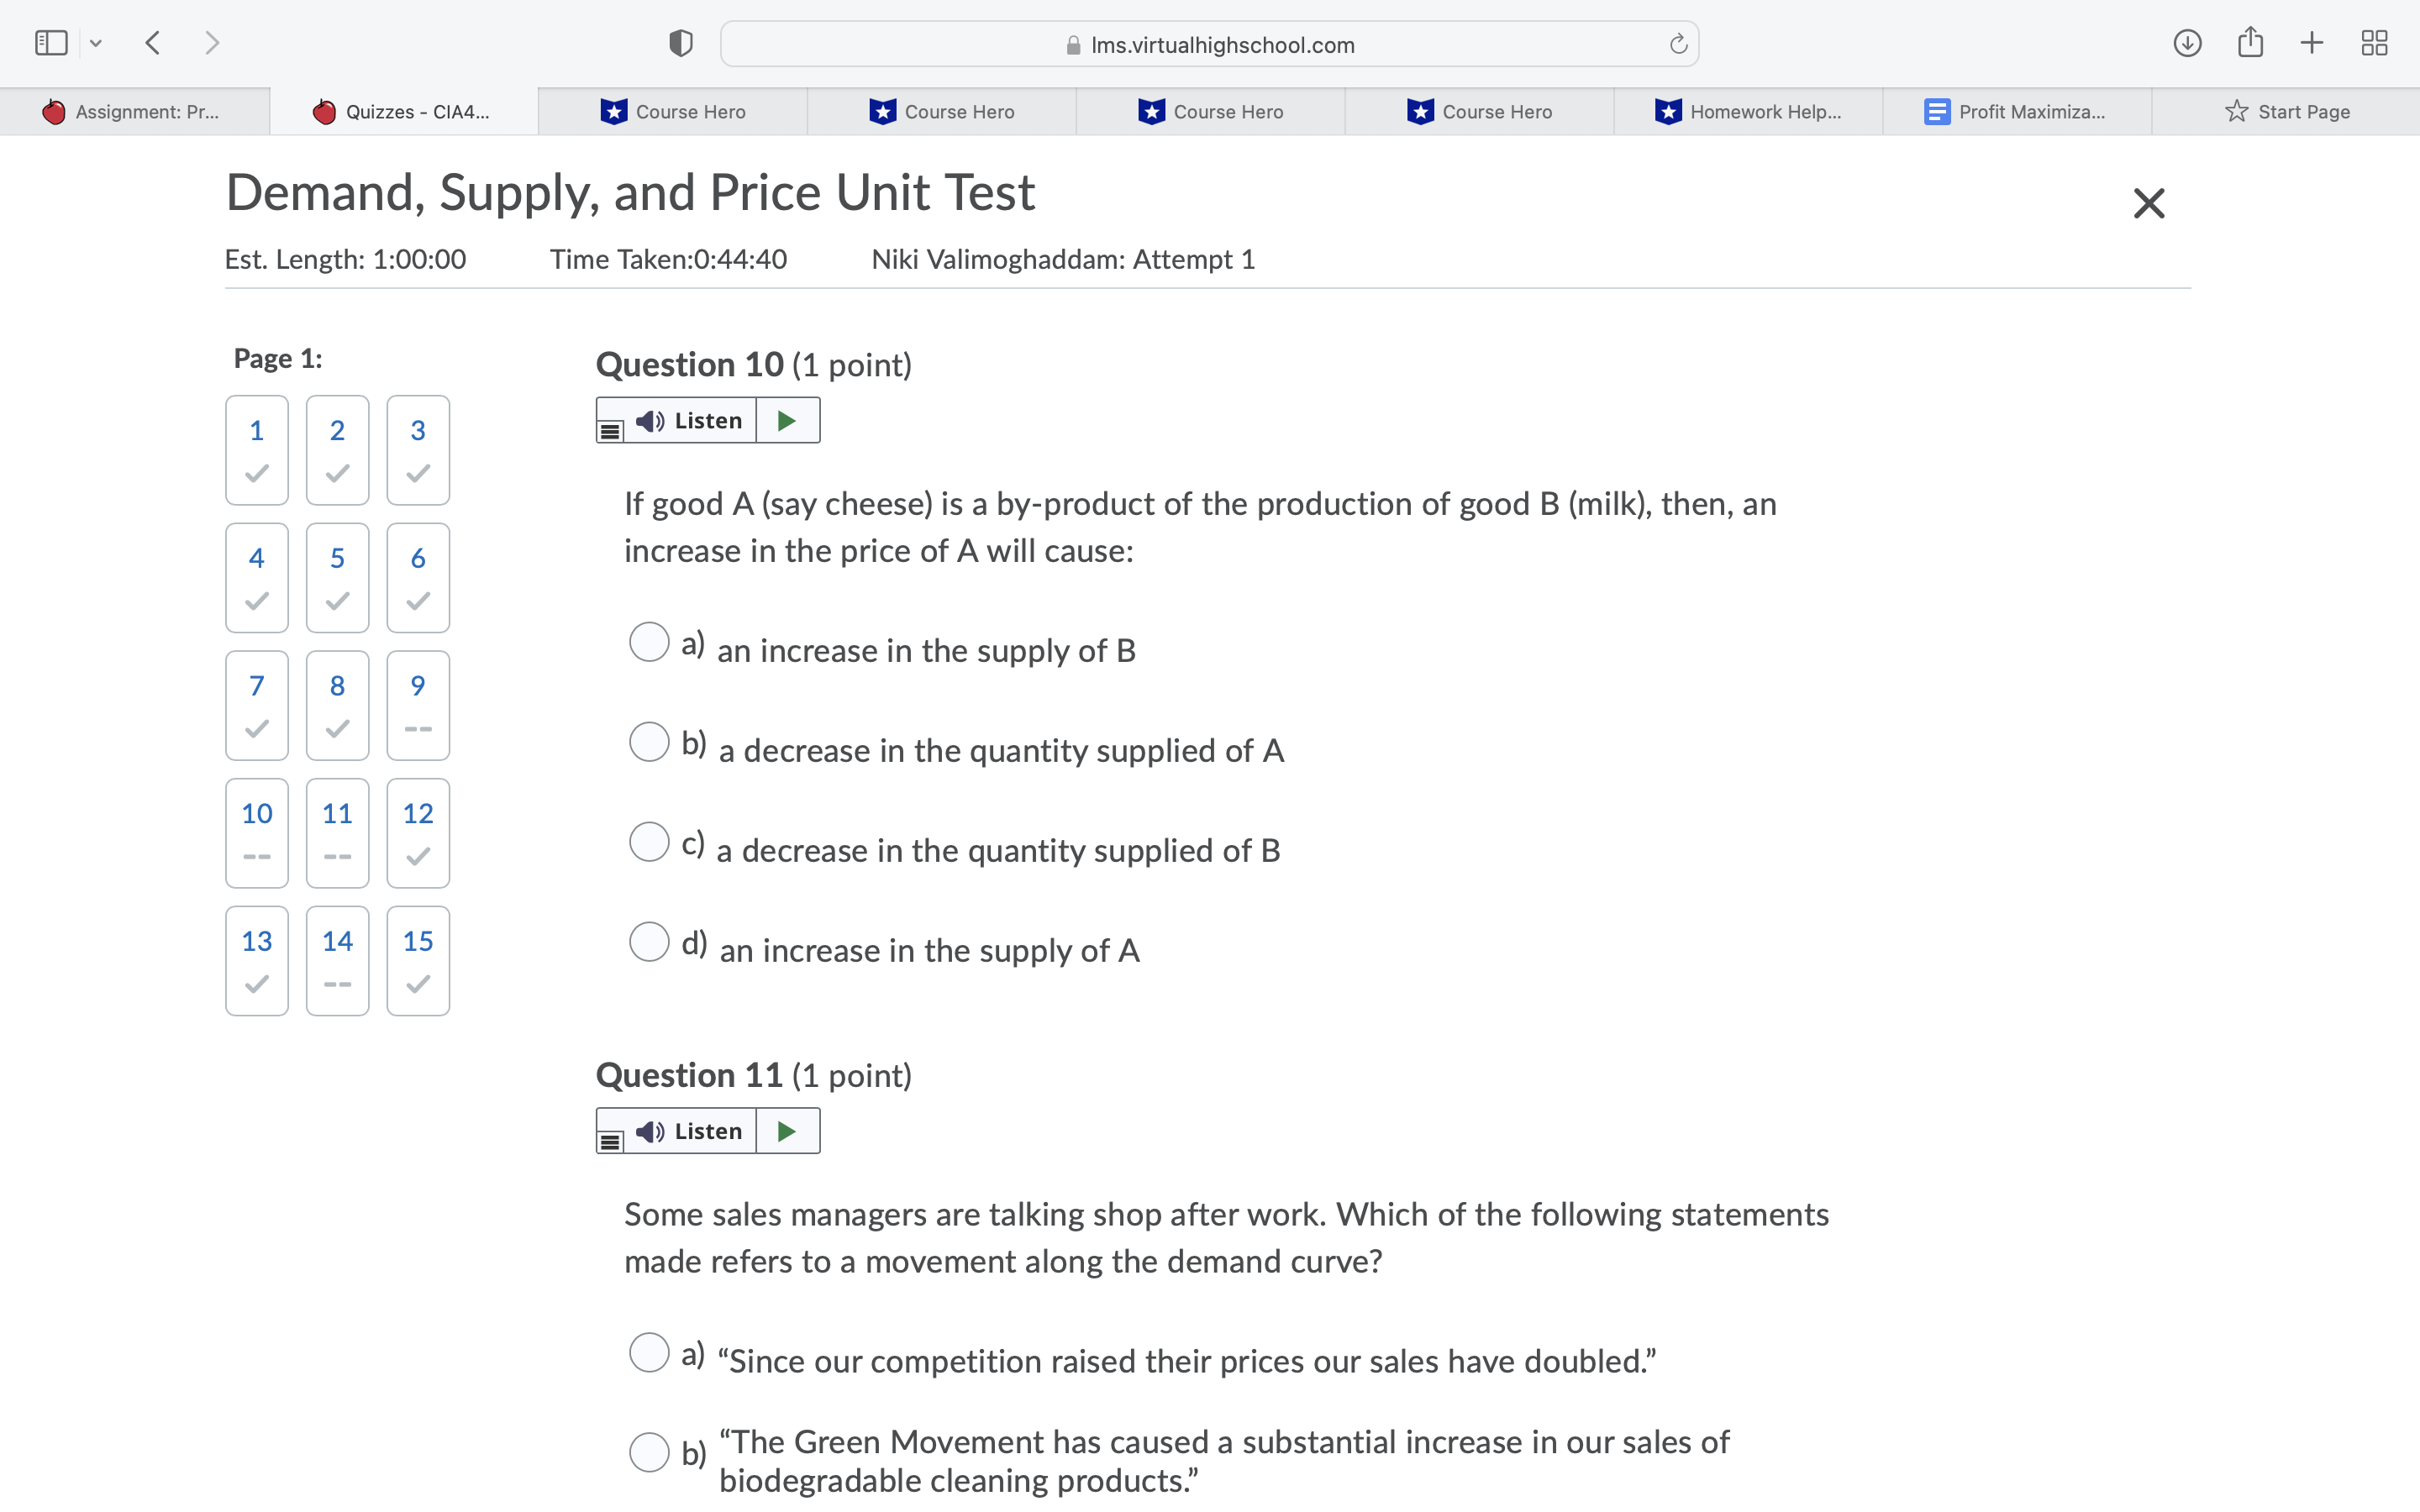Choose option b) about the Green Movement statement

(x=650, y=1452)
